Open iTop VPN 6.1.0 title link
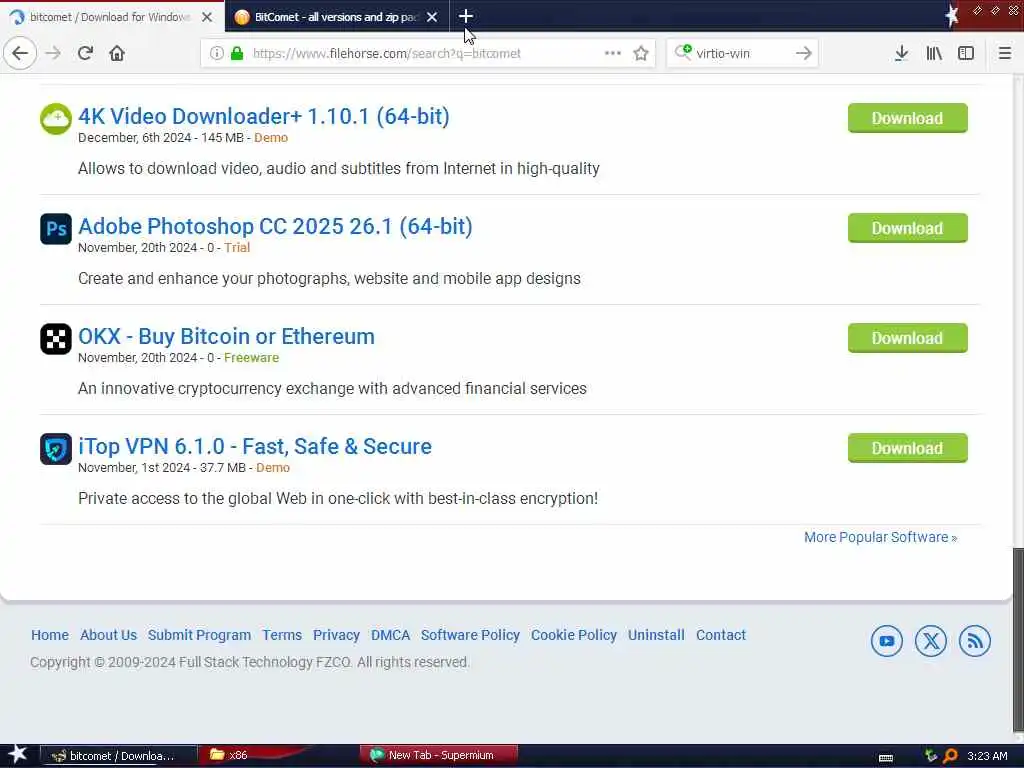This screenshot has height=768, width=1024. [x=255, y=446]
